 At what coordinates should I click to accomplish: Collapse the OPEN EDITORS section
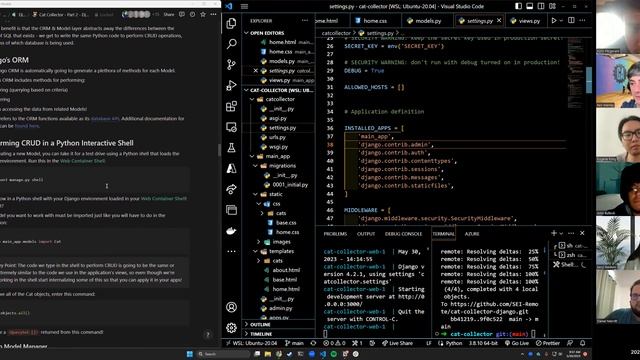click(279, 33)
